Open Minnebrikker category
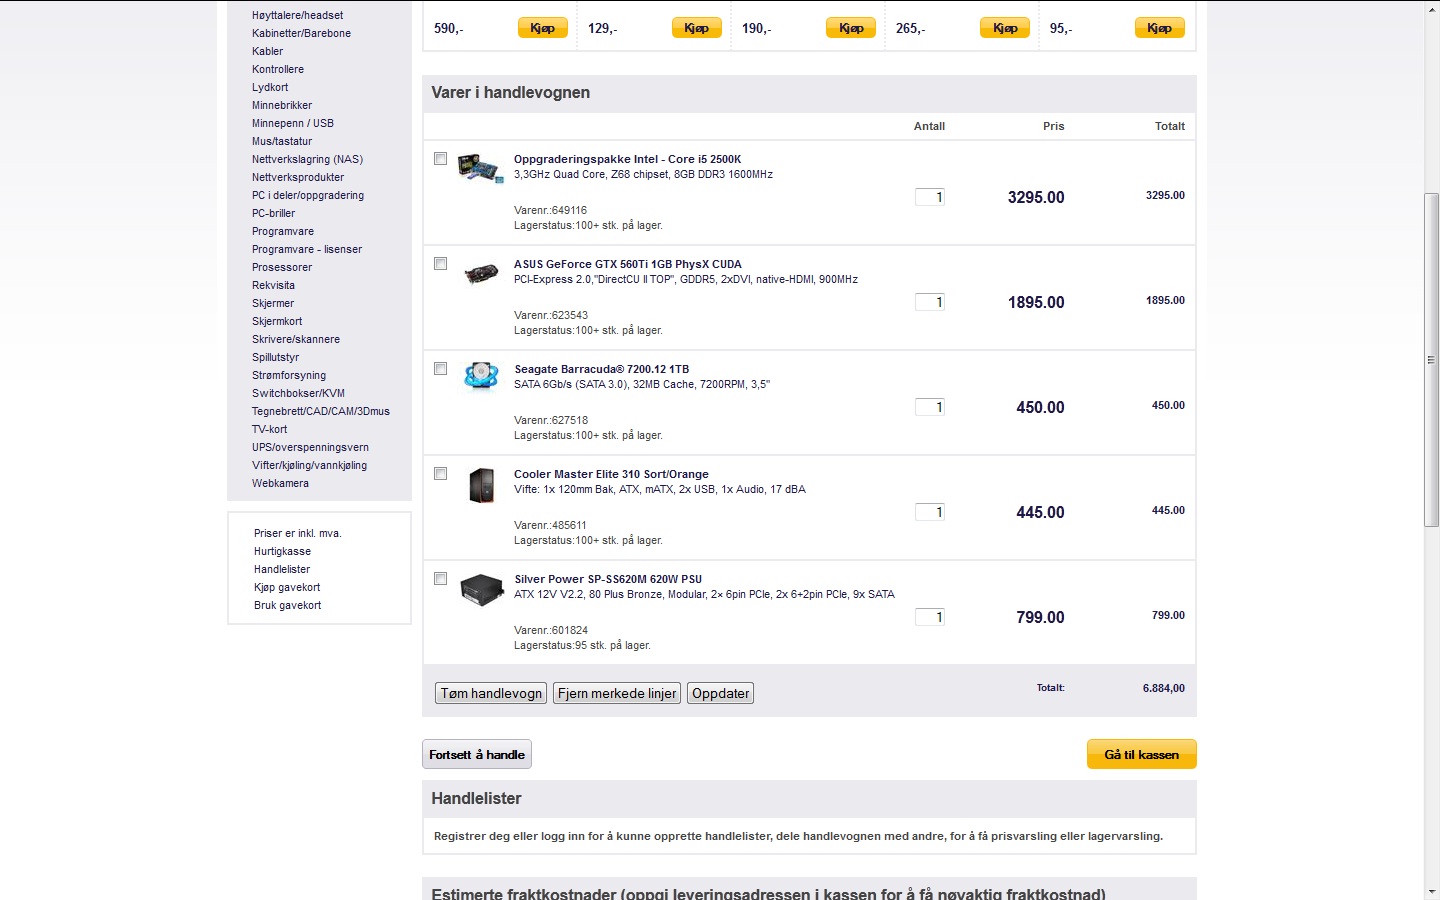 coord(282,105)
